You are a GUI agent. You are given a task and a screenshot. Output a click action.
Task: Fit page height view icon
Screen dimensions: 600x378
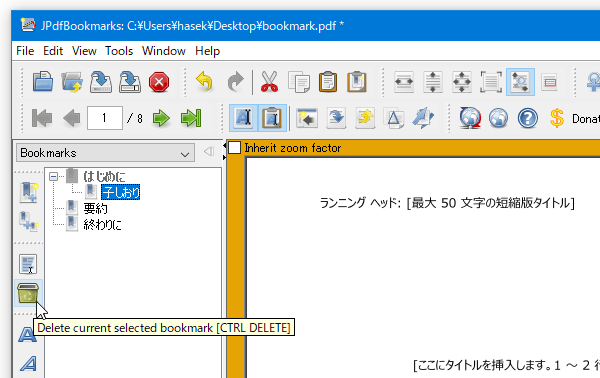point(433,81)
